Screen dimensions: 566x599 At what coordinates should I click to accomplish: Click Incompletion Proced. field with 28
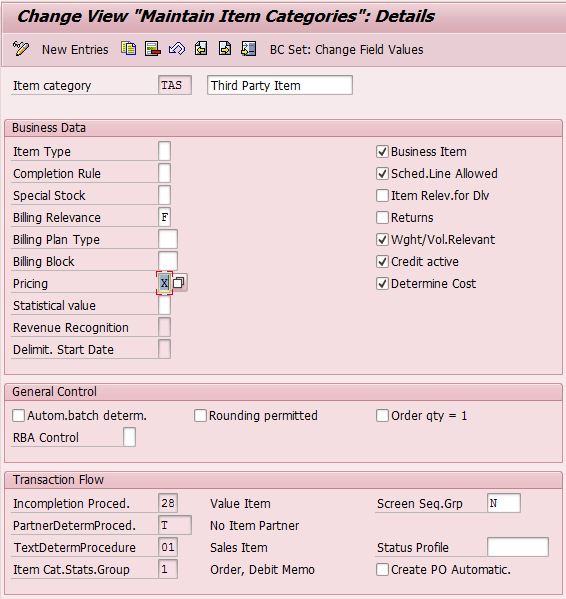pyautogui.click(x=168, y=503)
